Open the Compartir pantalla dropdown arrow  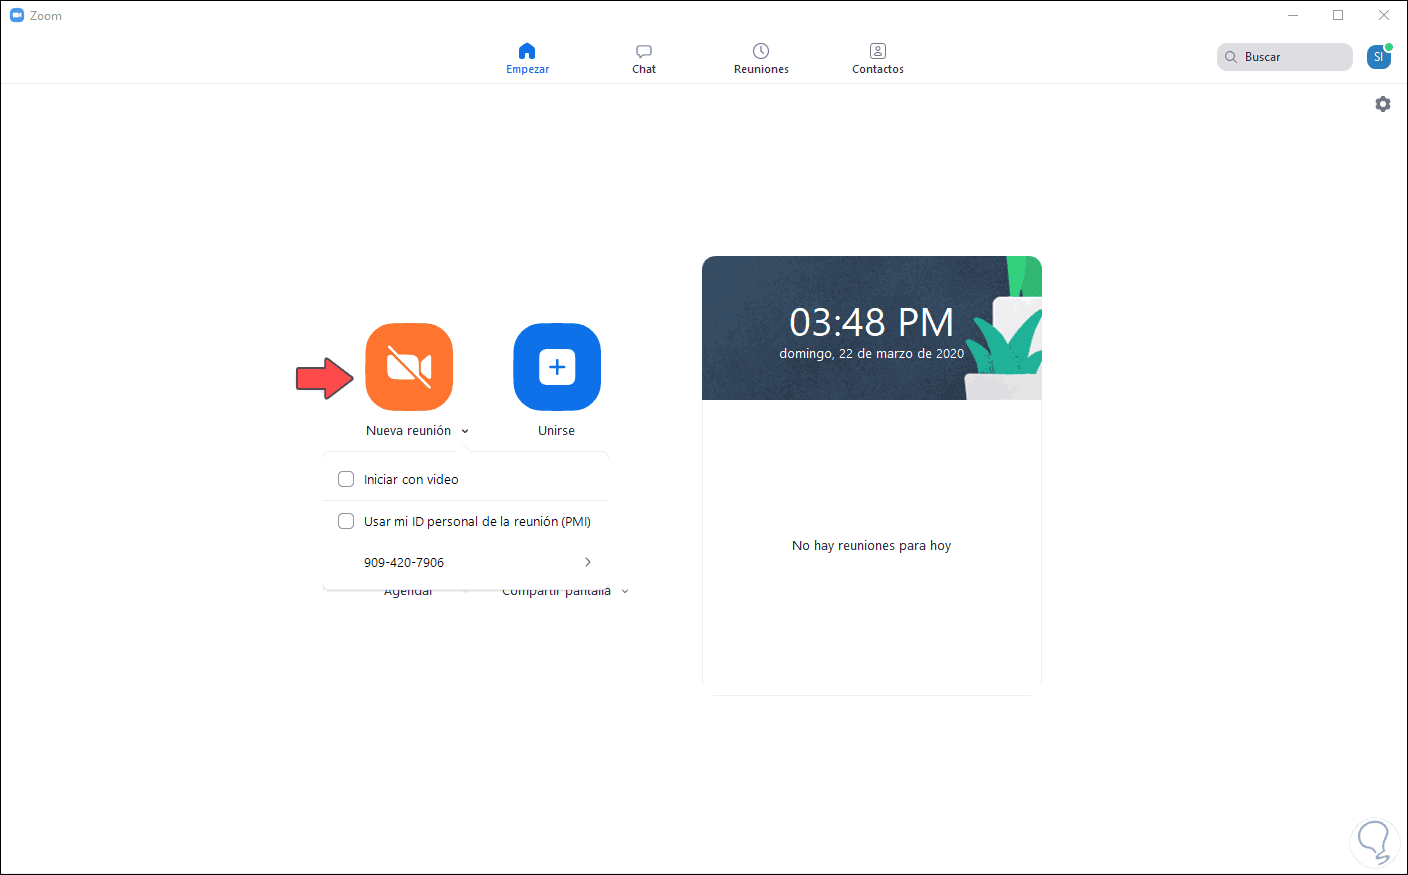pyautogui.click(x=625, y=591)
